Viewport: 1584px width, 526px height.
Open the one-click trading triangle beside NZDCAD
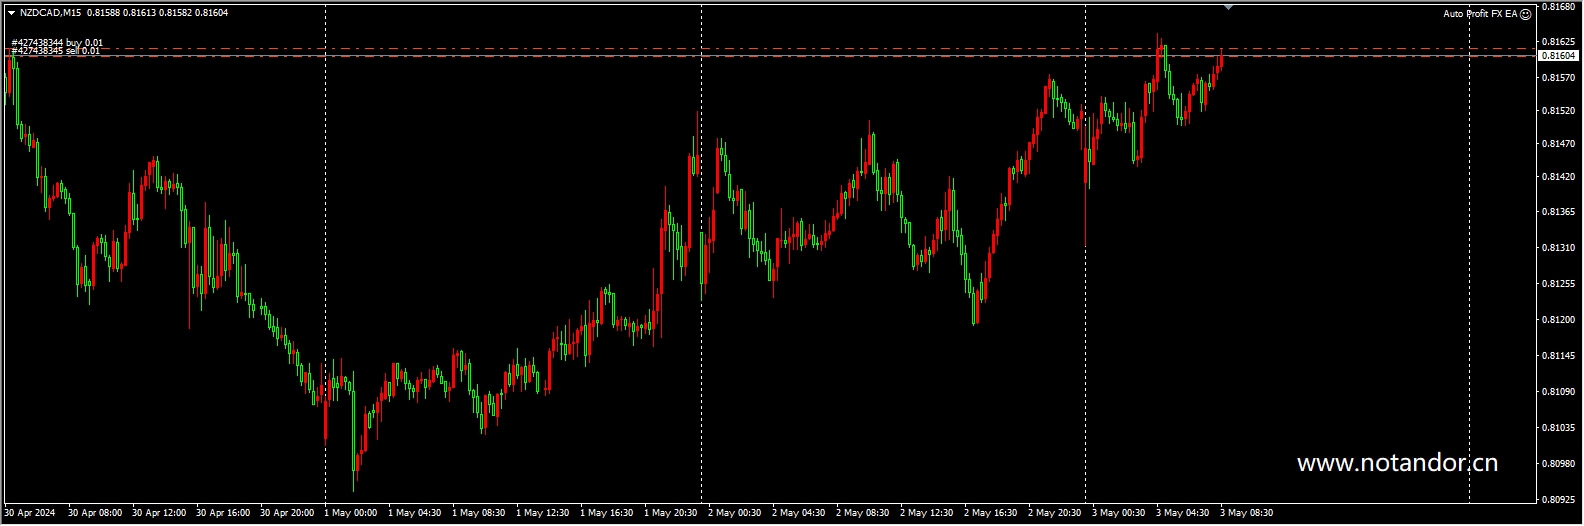click(11, 13)
